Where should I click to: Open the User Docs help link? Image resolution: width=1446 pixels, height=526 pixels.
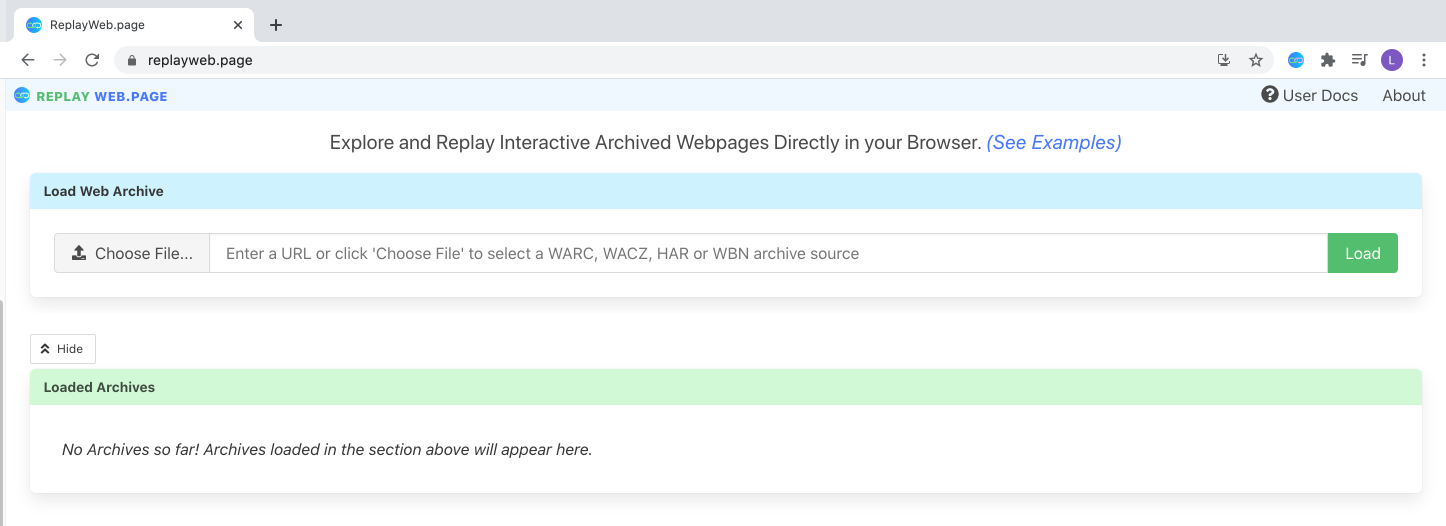coord(1309,96)
